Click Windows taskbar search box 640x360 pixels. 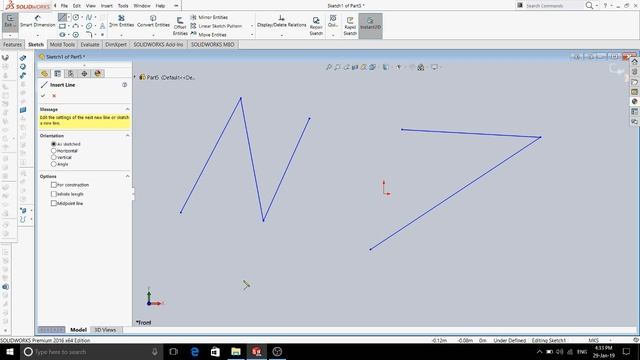coord(91,351)
